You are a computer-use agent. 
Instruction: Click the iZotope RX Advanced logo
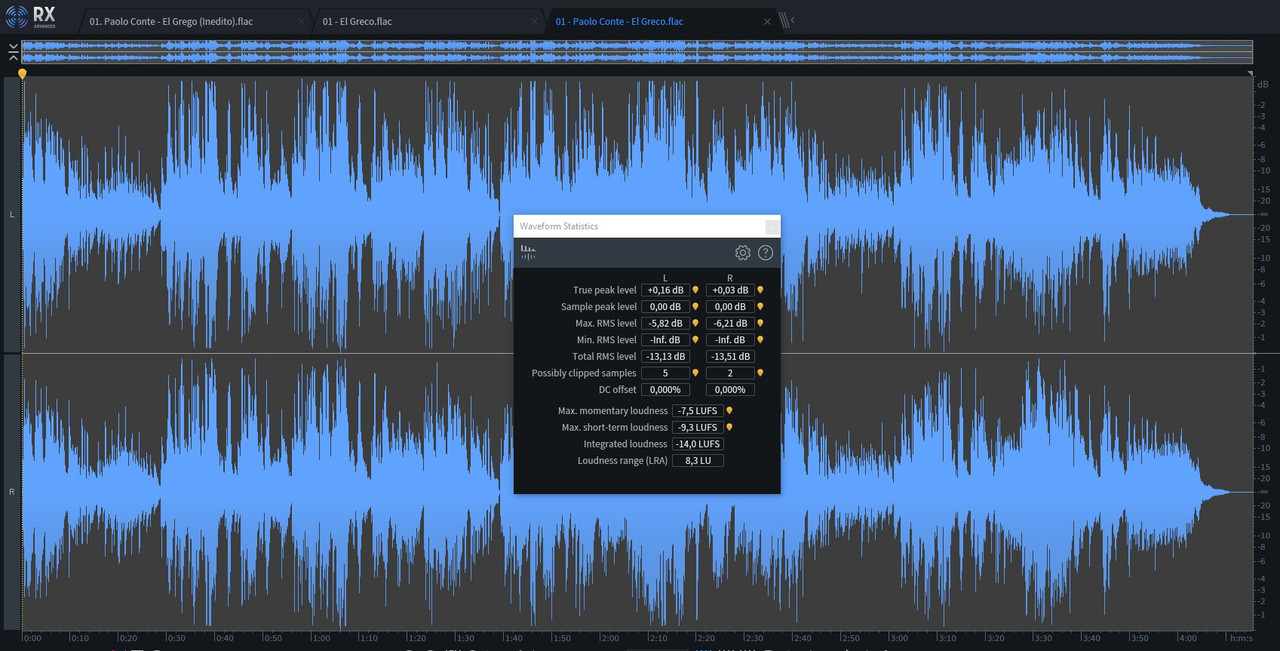click(x=30, y=17)
